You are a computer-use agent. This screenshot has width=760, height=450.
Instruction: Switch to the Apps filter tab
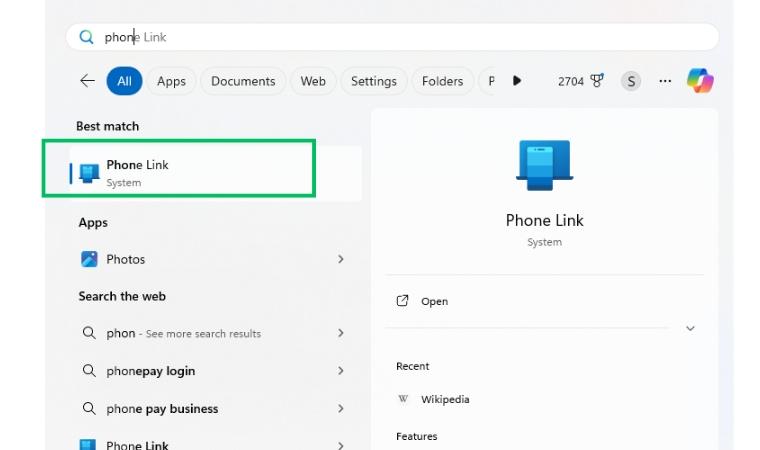(171, 81)
